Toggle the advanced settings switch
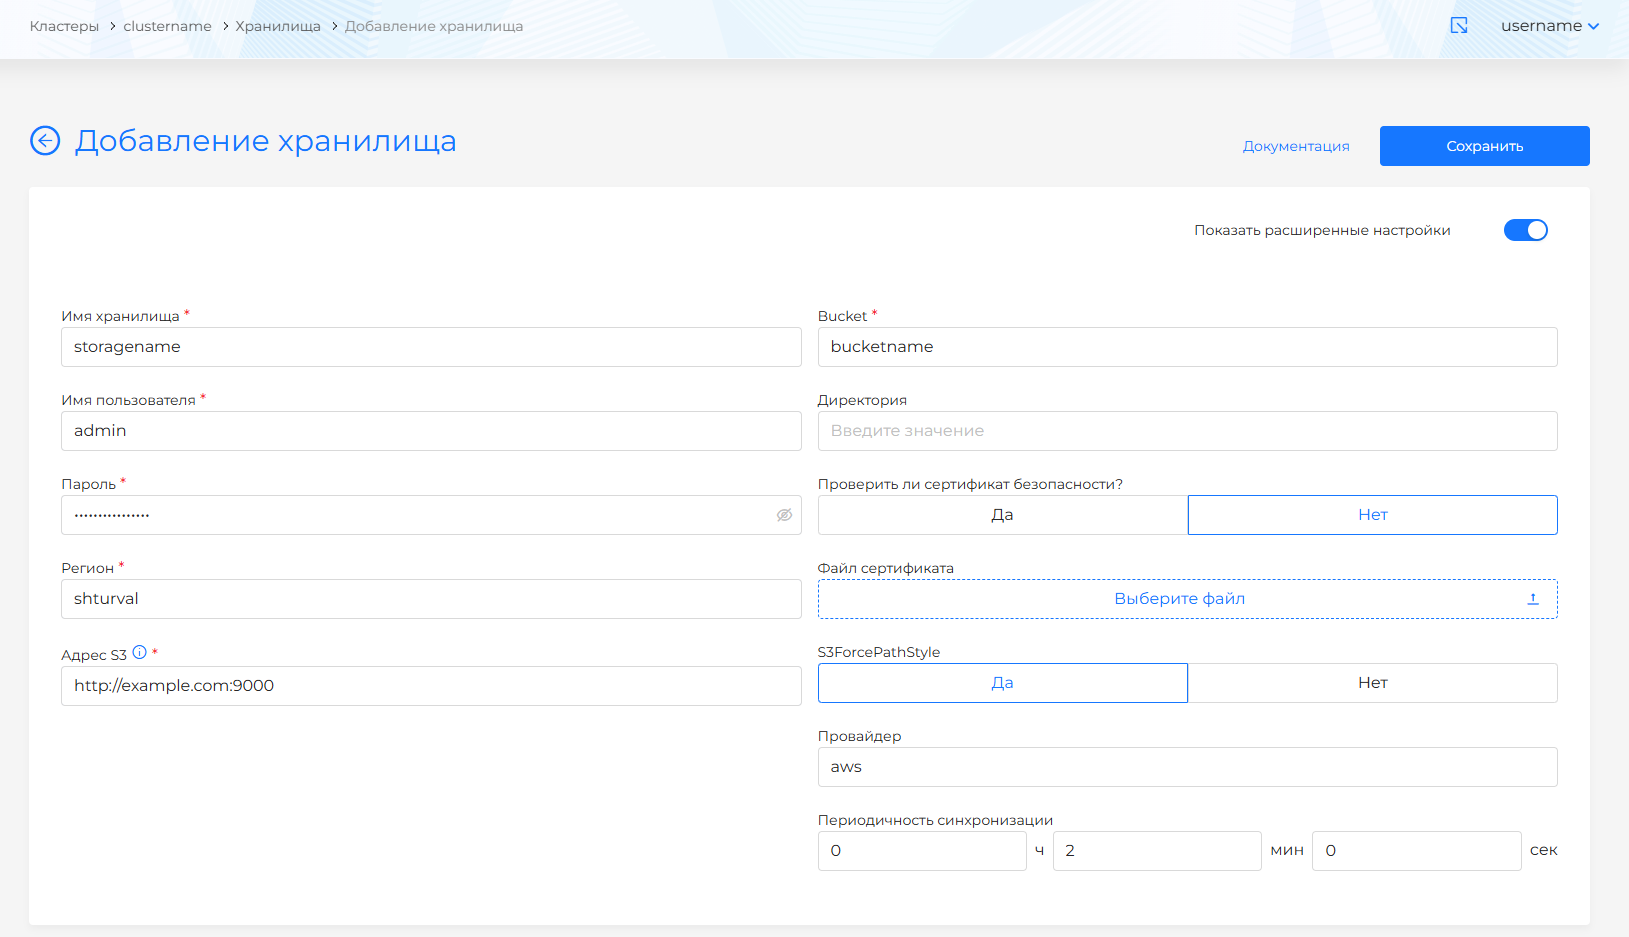Viewport: 1629px width, 937px height. [1525, 230]
